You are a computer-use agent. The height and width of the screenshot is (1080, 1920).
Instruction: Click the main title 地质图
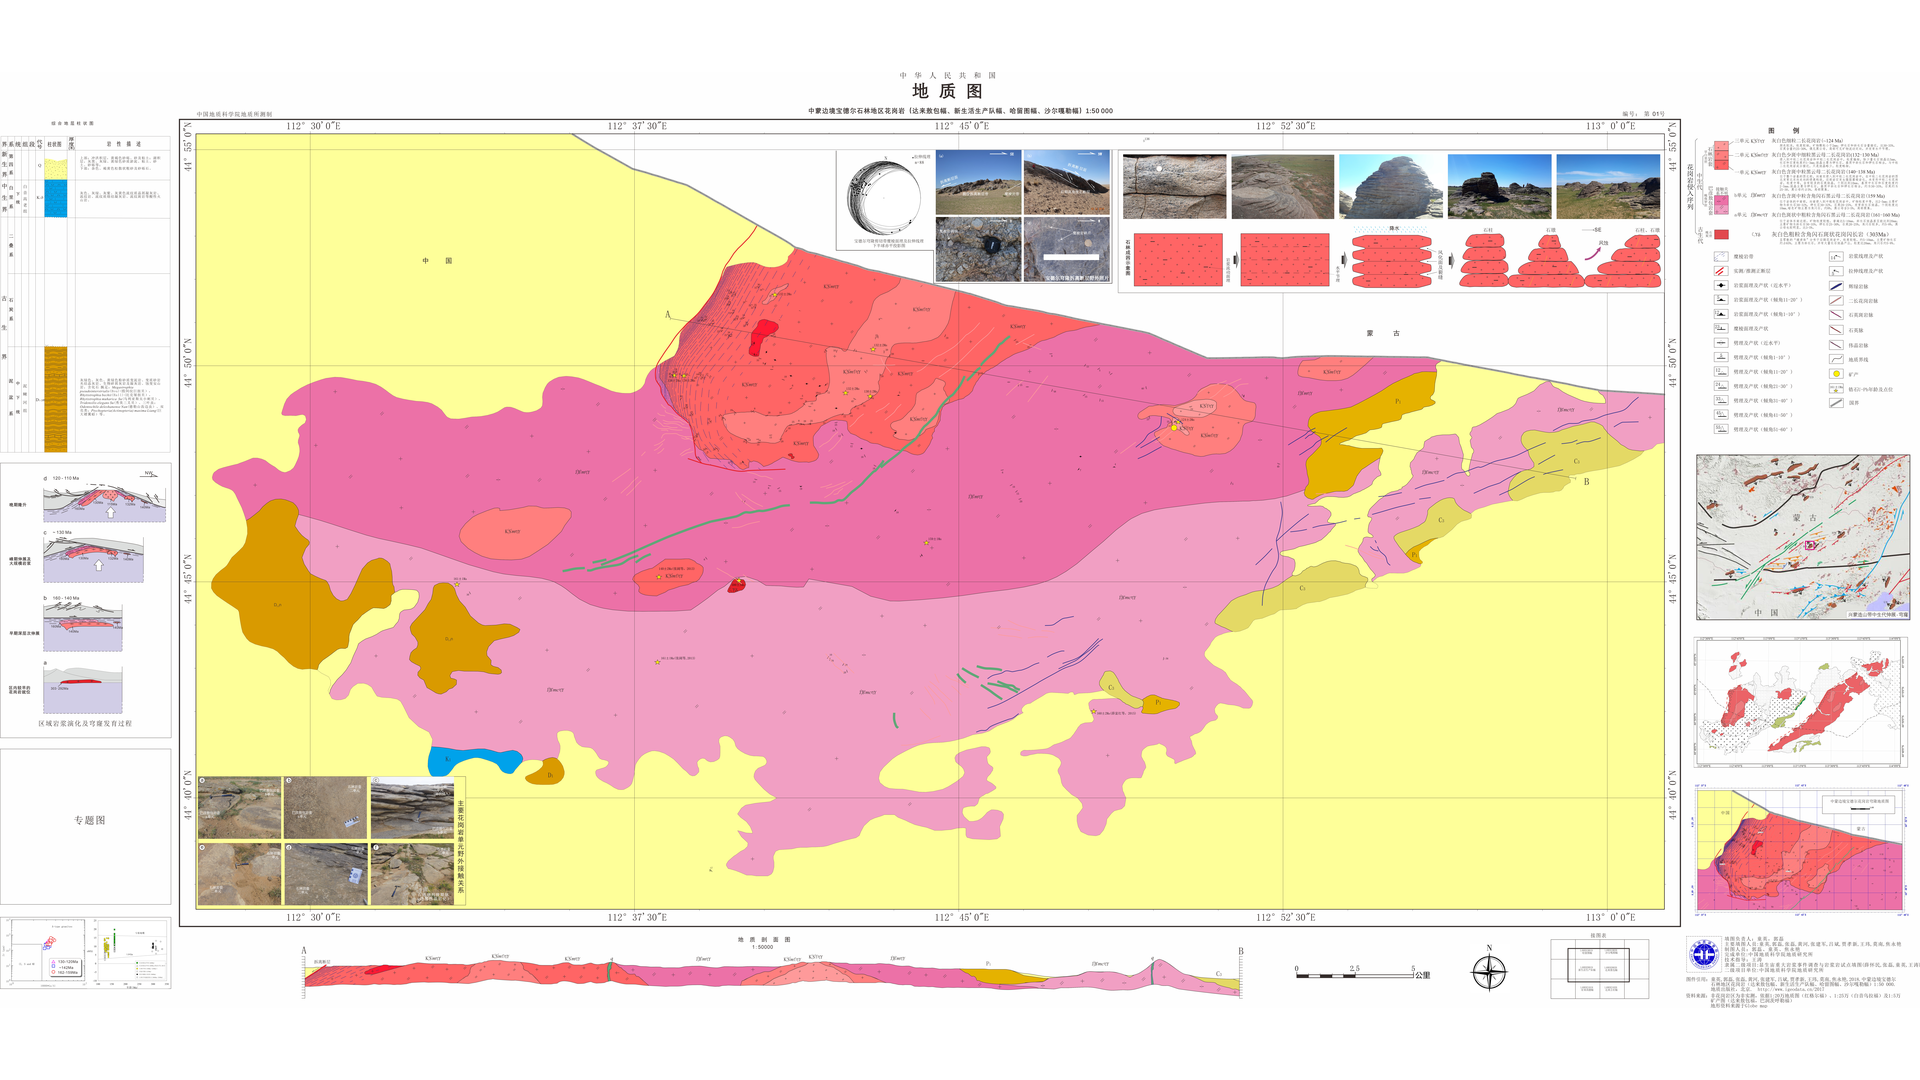(x=947, y=91)
